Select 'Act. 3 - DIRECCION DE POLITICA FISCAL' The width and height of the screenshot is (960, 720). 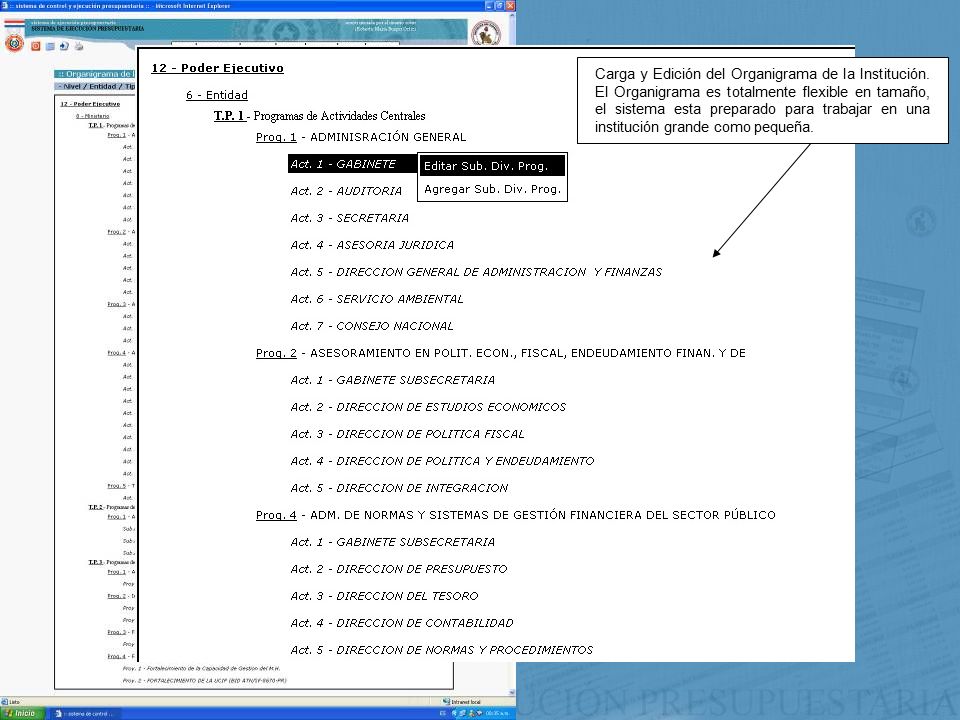tap(407, 434)
